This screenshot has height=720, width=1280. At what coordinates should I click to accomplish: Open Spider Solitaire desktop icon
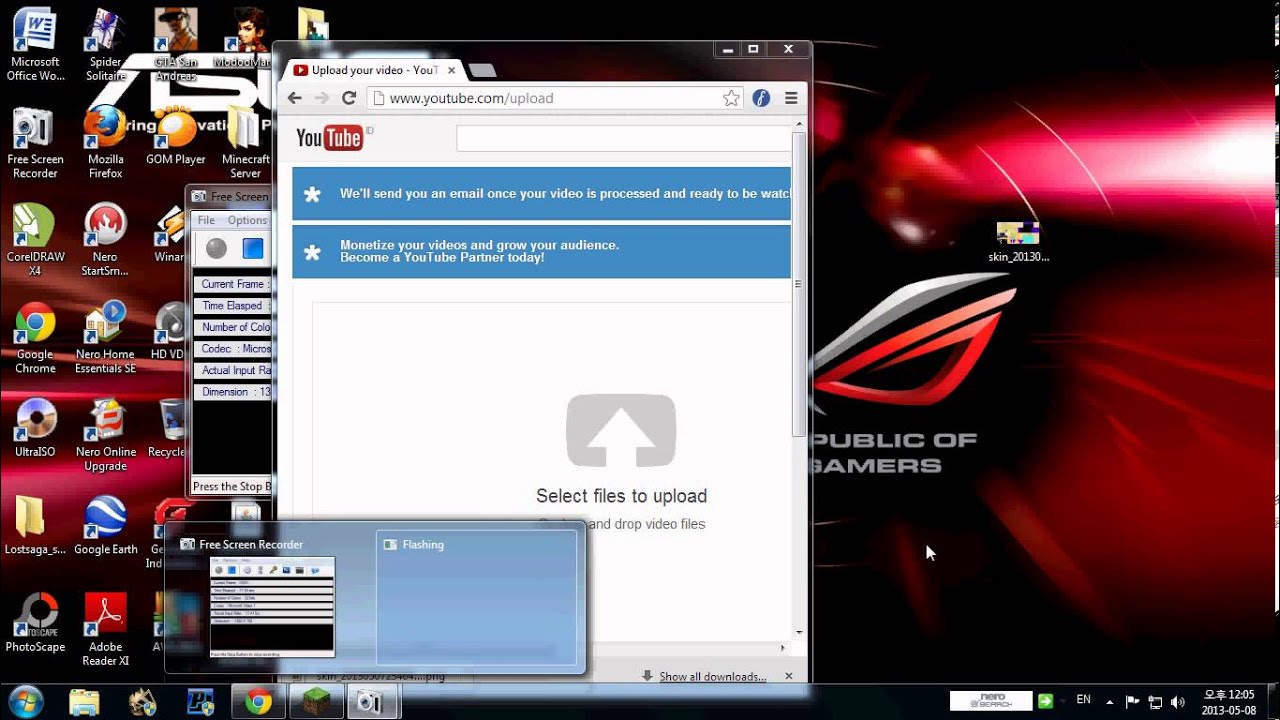click(105, 45)
